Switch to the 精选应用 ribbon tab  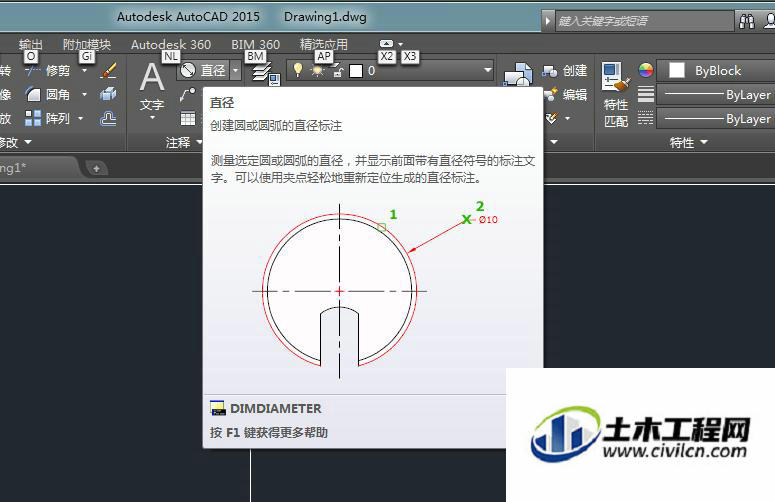click(324, 44)
